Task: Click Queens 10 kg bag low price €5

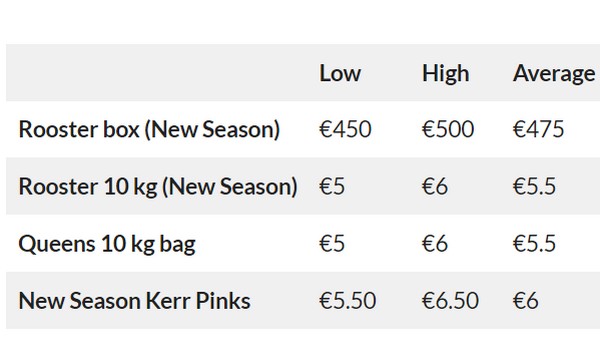Action: click(332, 244)
